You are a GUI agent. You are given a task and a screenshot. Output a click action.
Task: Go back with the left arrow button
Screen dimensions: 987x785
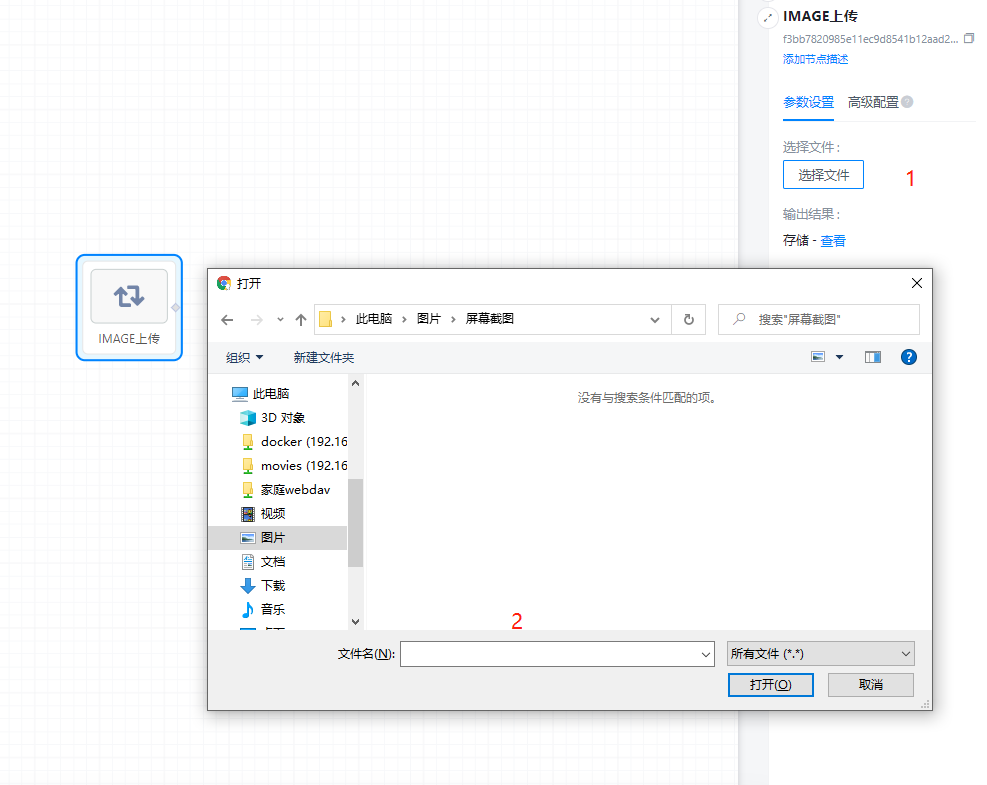[x=227, y=320]
